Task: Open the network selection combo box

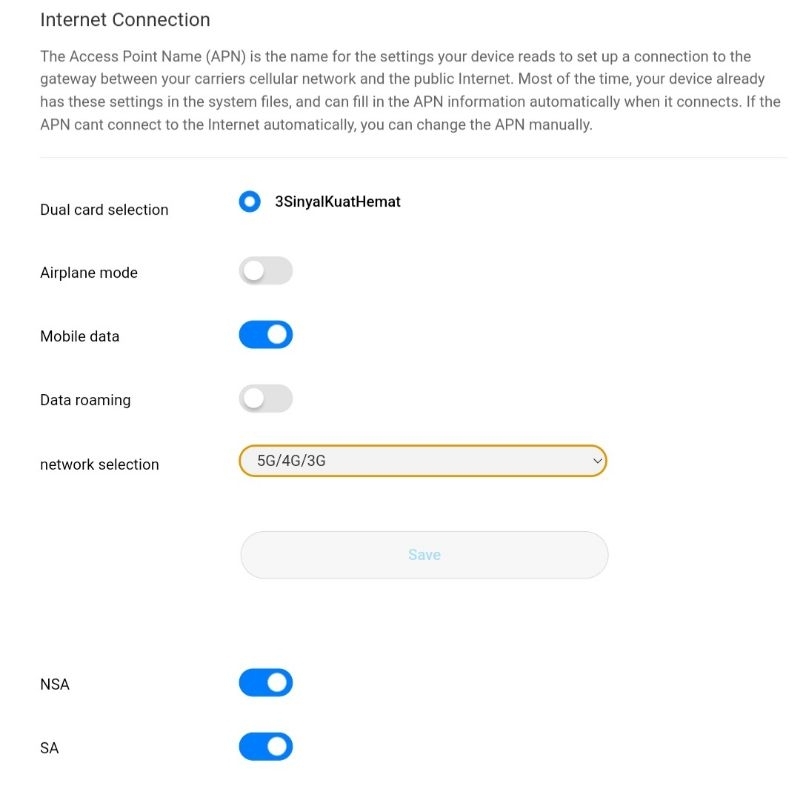Action: pyautogui.click(x=423, y=461)
